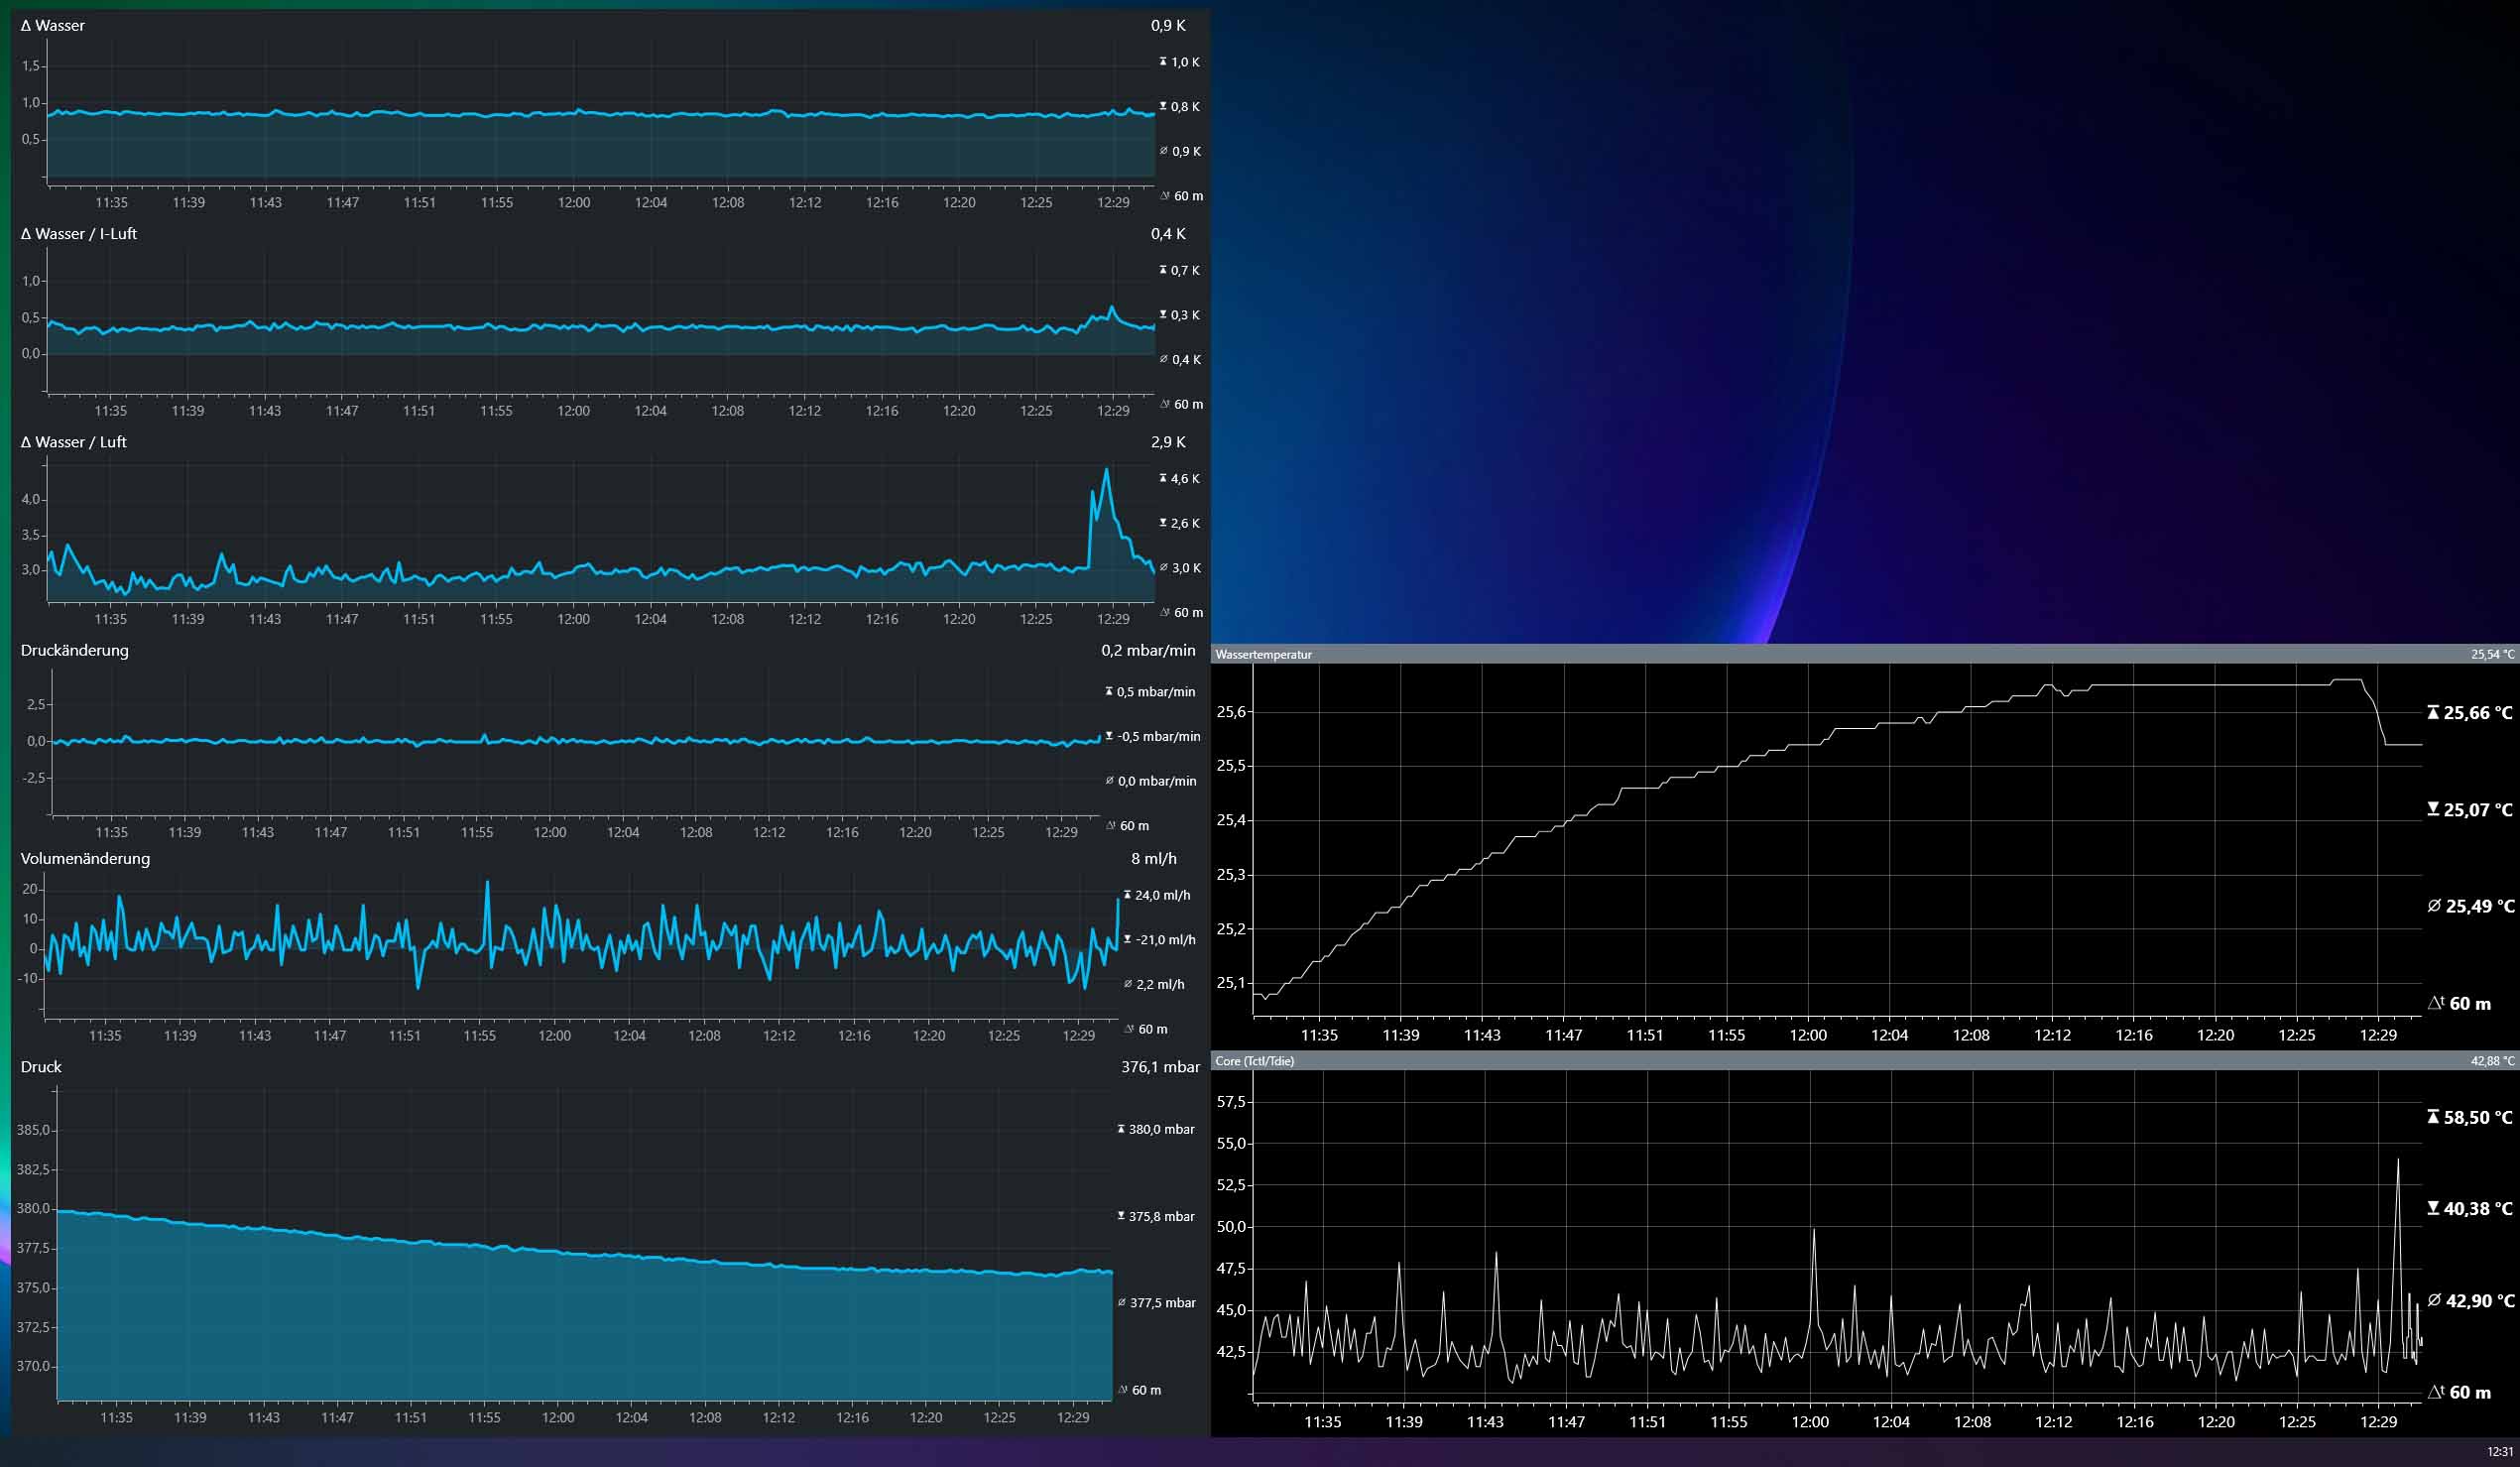Click current value 0,2 mbar/min
Screen dimensions: 2520x1467
pyautogui.click(x=1148, y=650)
